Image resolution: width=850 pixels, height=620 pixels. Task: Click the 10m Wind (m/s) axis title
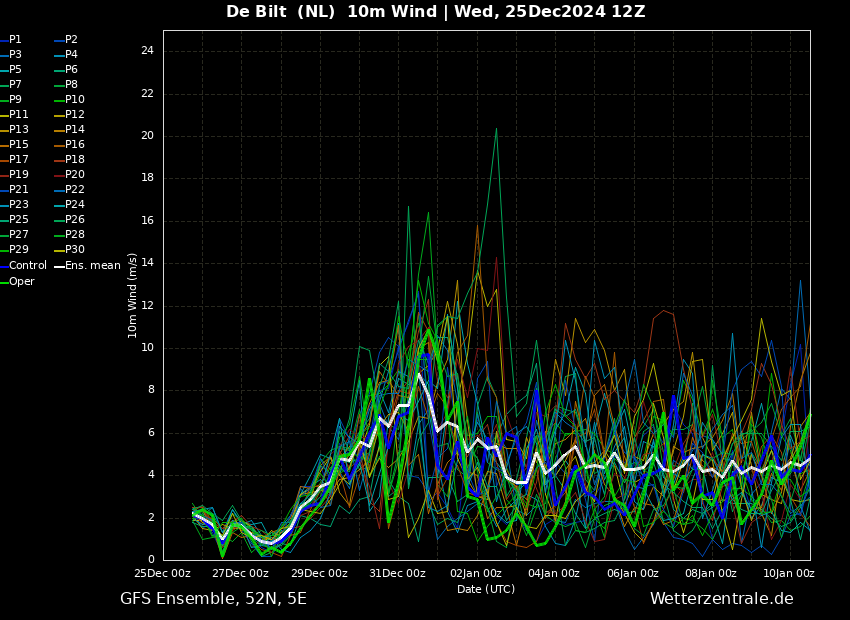[x=132, y=295]
